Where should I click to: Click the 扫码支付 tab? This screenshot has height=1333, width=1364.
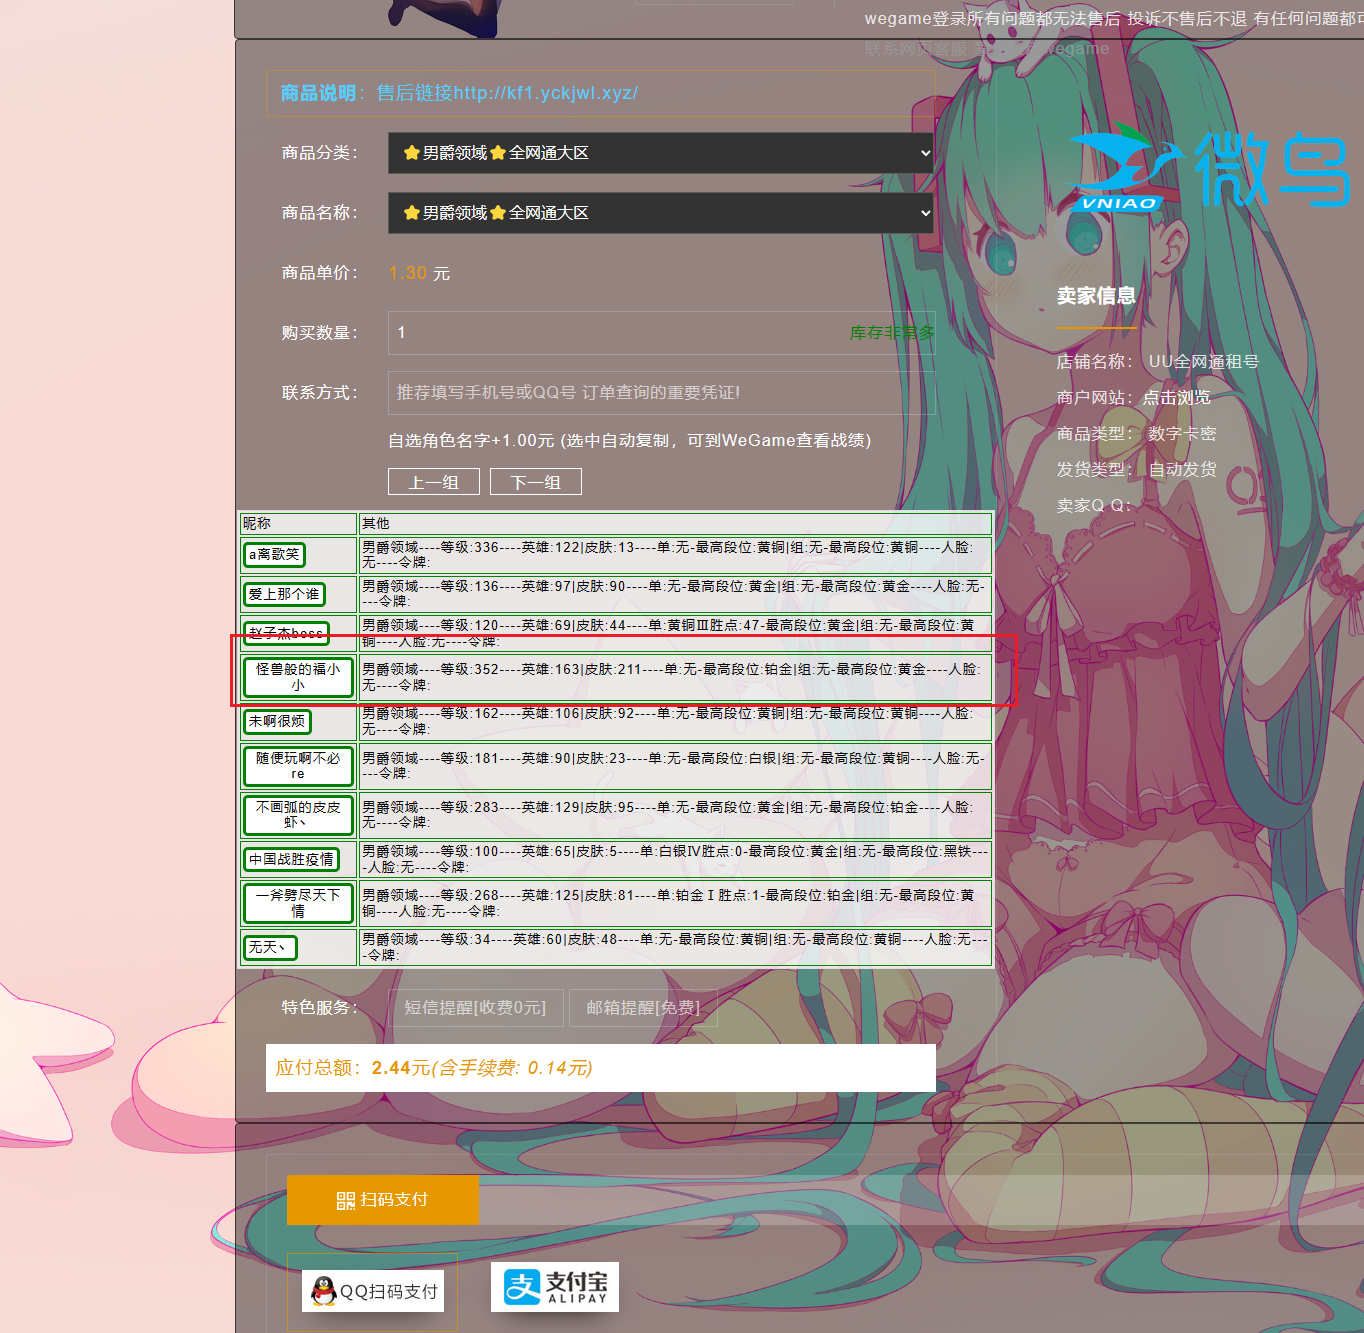(x=383, y=1200)
